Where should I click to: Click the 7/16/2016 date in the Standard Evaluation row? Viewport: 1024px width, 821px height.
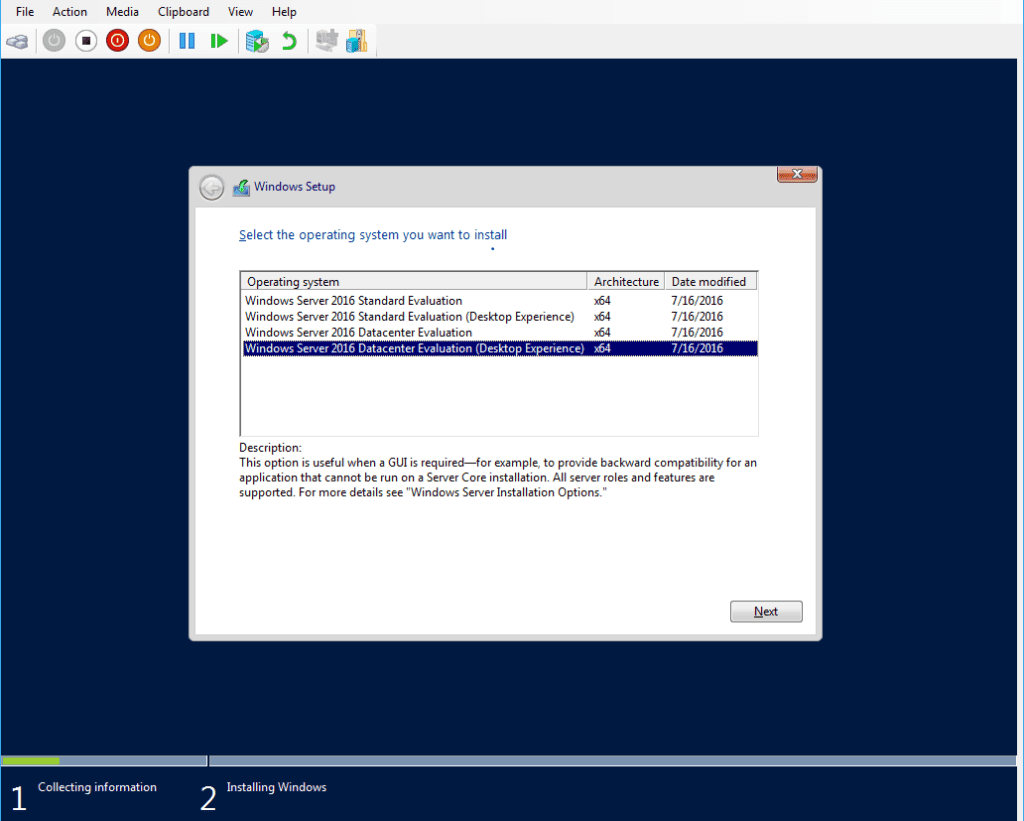[x=697, y=300]
